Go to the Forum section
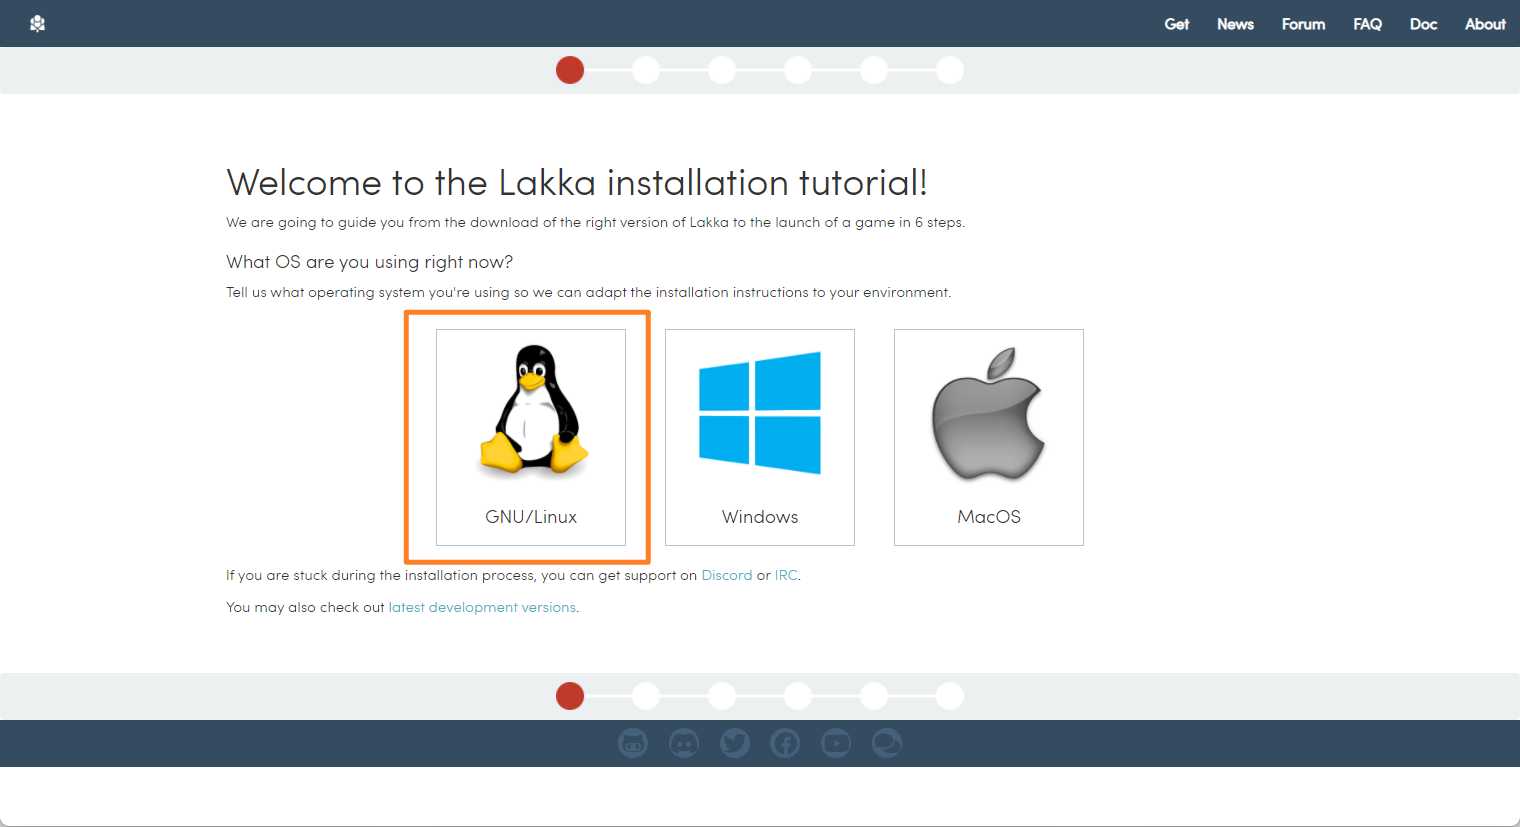 tap(1303, 24)
